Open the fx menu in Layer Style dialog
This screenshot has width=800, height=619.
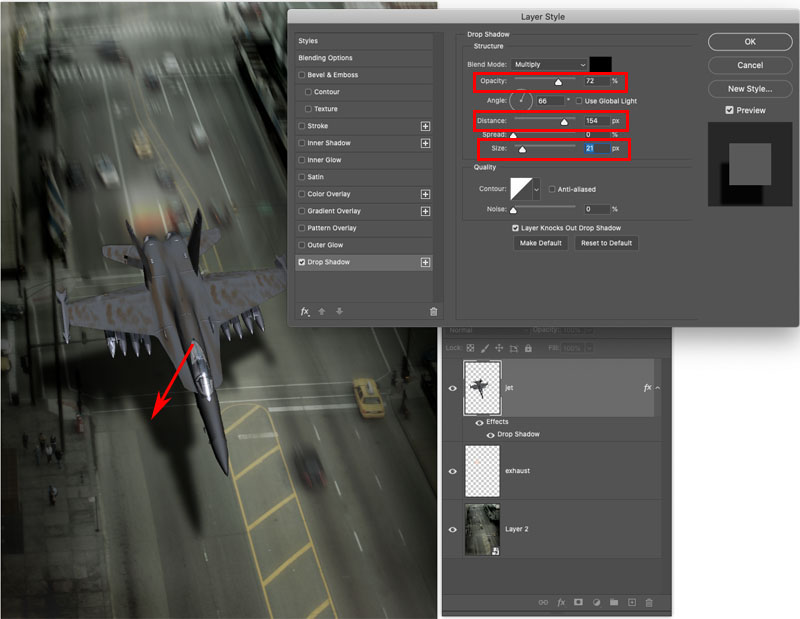[305, 311]
